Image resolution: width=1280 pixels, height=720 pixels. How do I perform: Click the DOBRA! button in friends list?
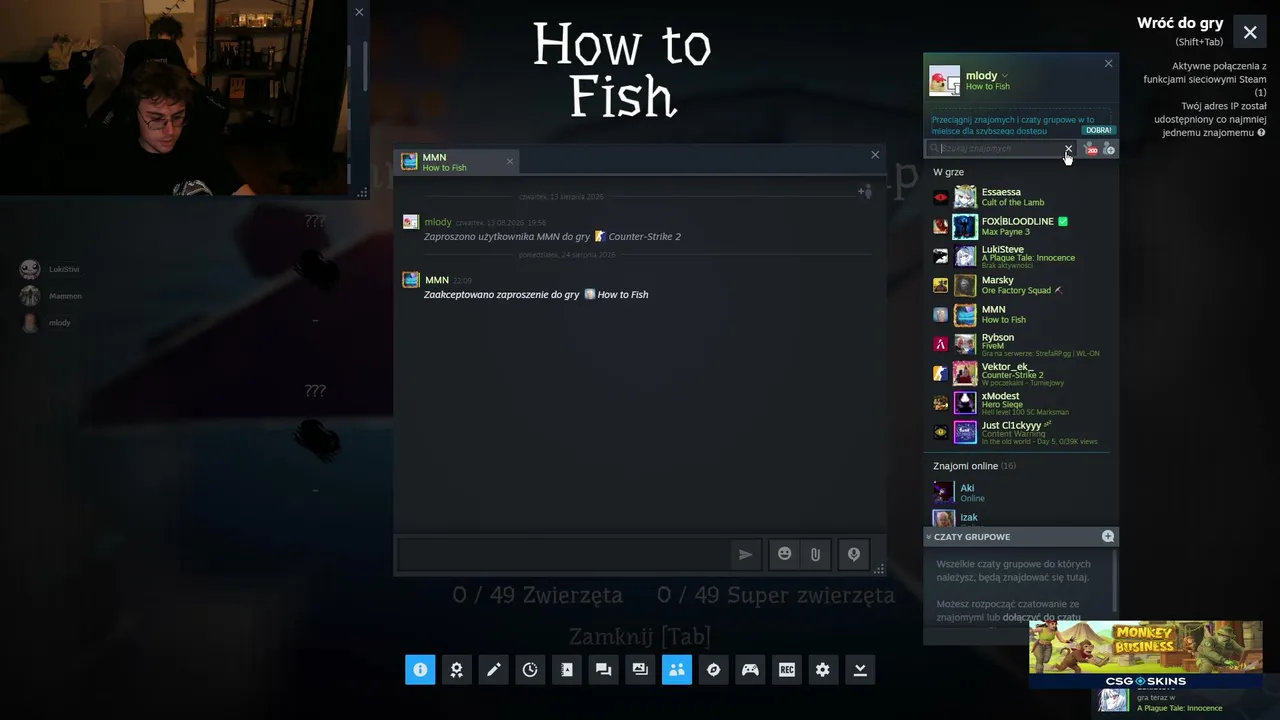(x=1098, y=130)
